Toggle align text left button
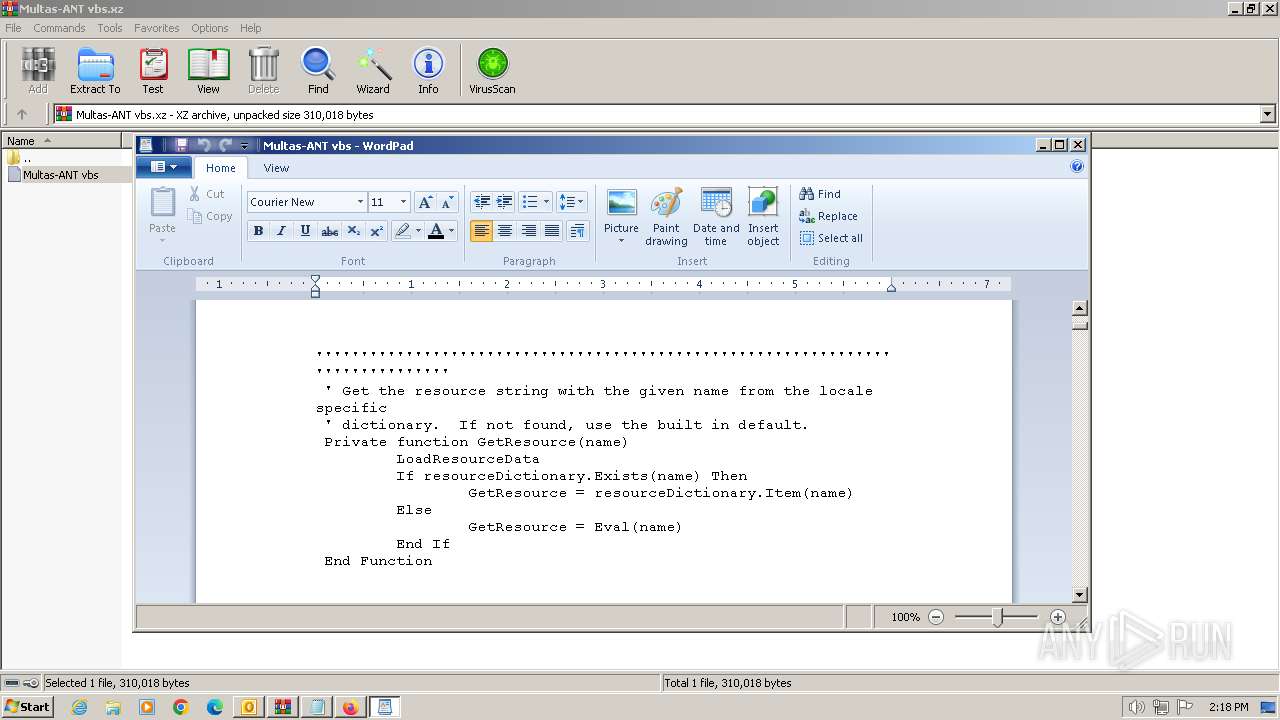 tap(482, 231)
